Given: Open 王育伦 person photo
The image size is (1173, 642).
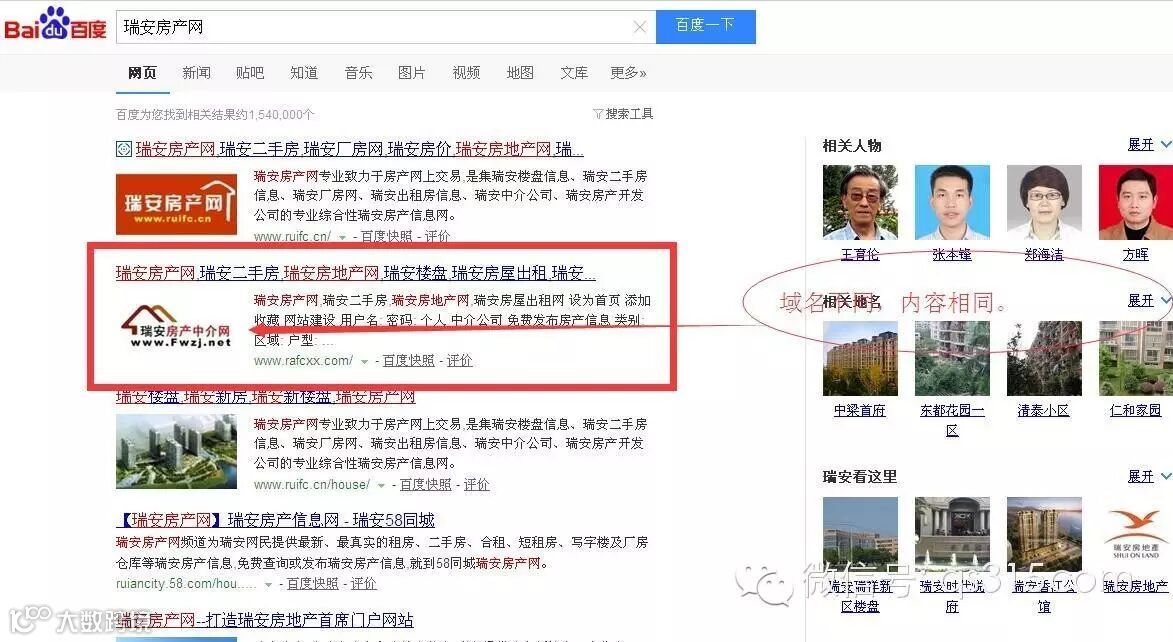Looking at the screenshot, I should (860, 202).
